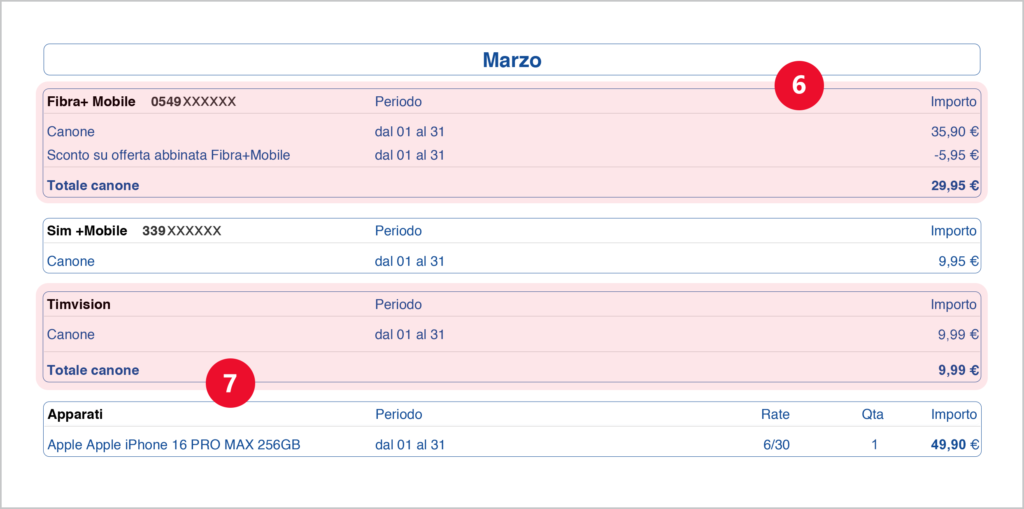
Task: Click the red number 7 marker
Action: pyautogui.click(x=230, y=384)
